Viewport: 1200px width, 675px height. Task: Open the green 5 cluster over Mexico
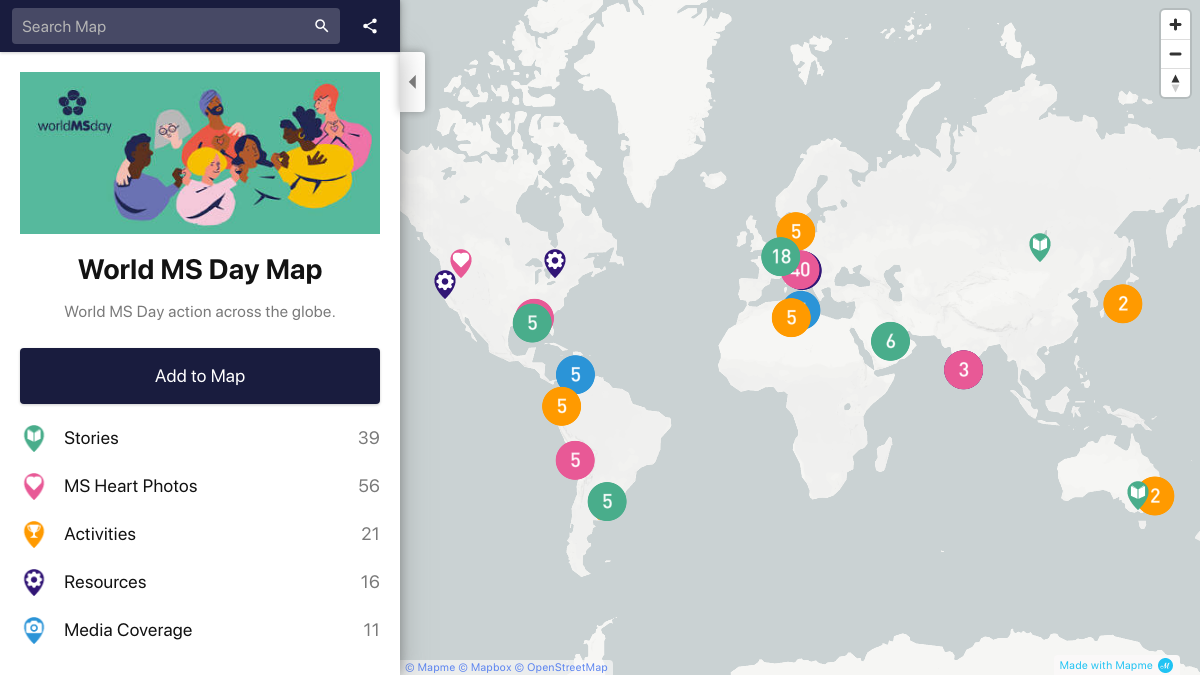tap(532, 323)
